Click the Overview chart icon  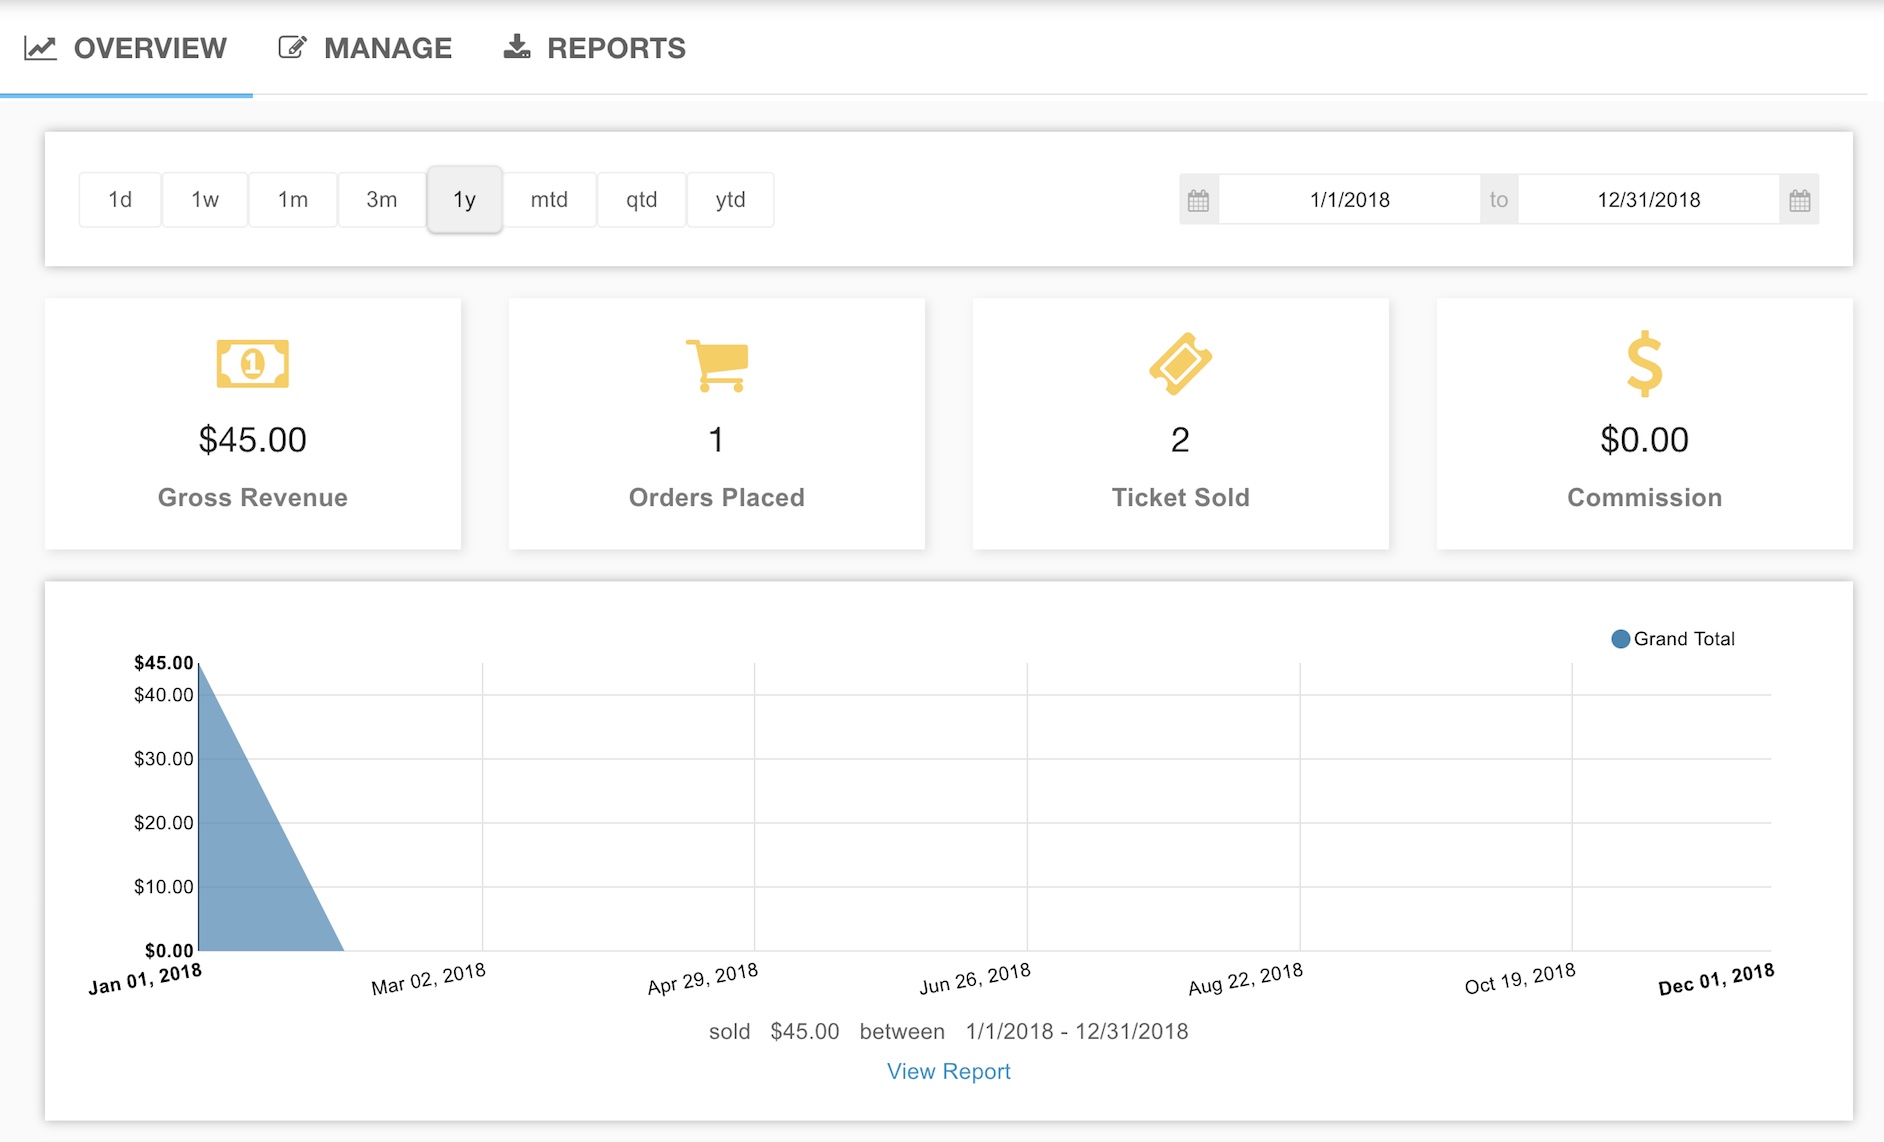pyautogui.click(x=41, y=48)
